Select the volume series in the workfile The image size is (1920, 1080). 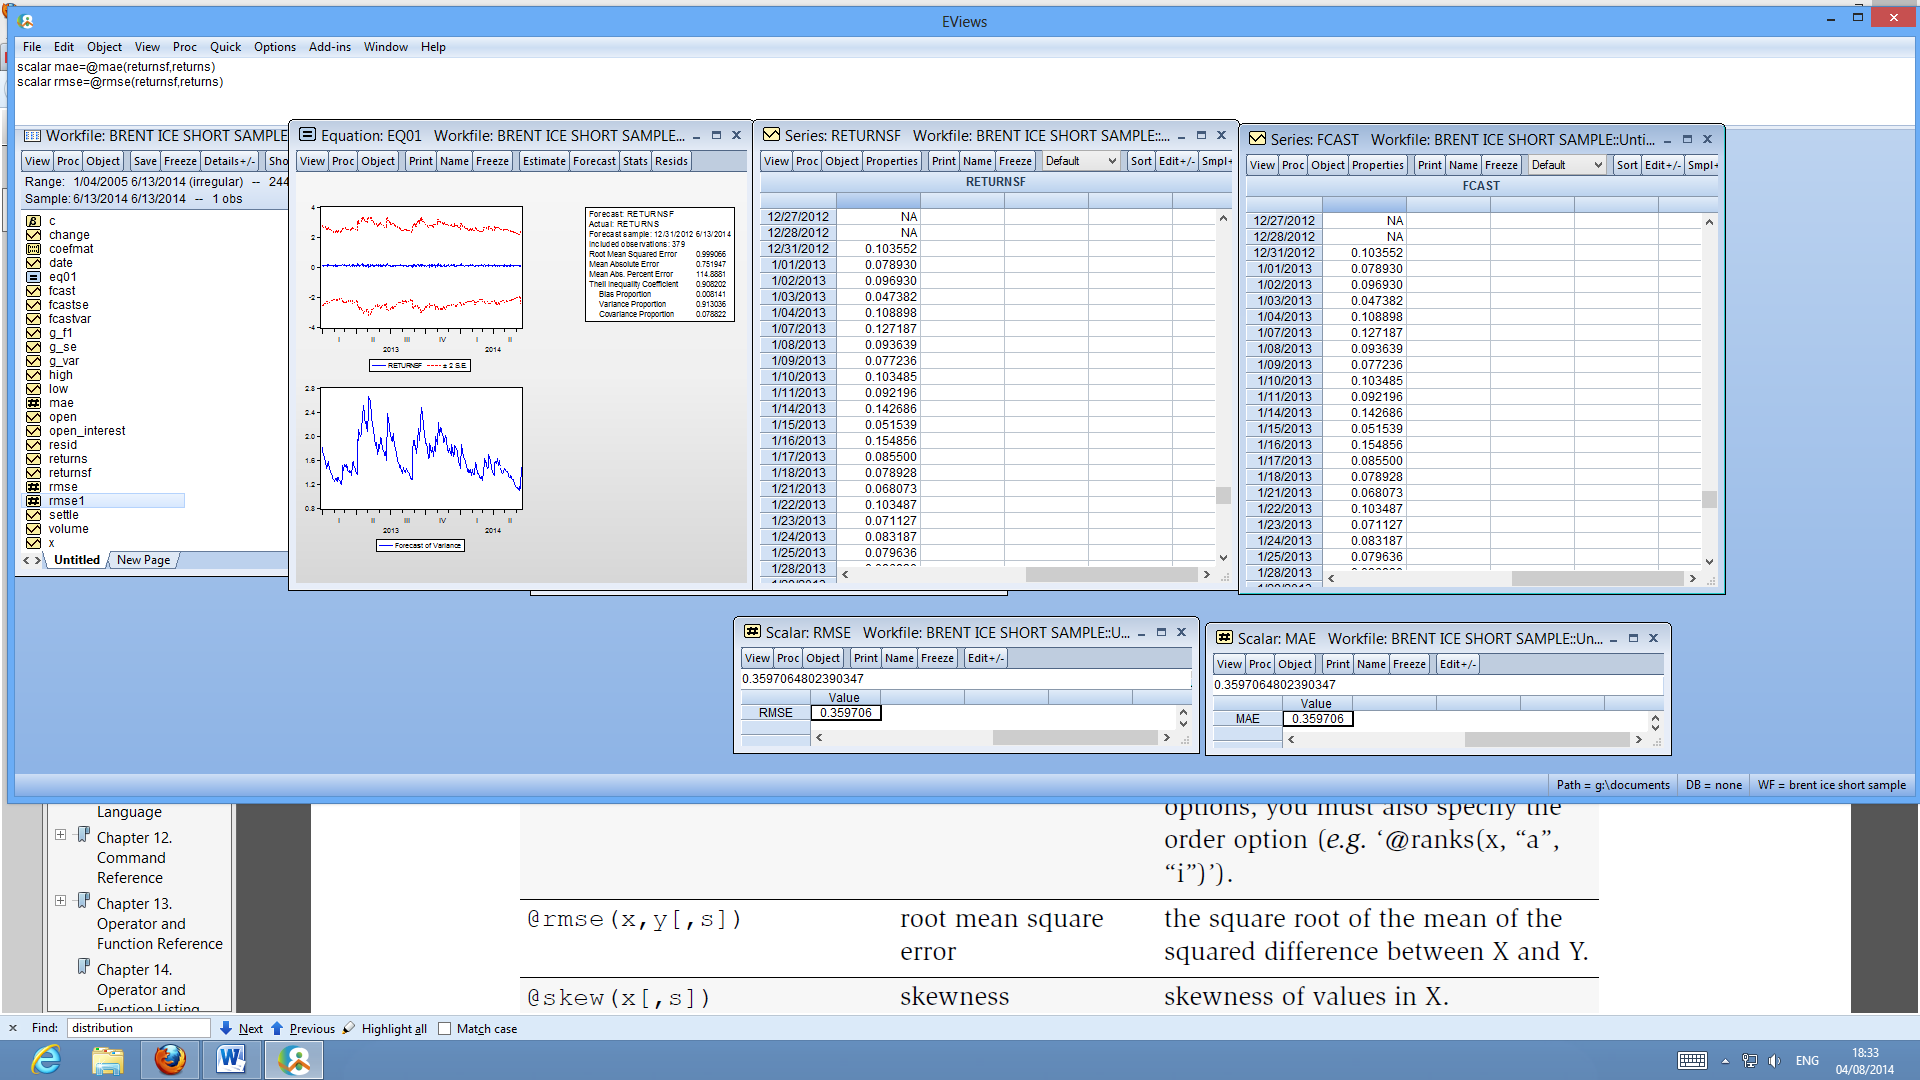[71, 528]
